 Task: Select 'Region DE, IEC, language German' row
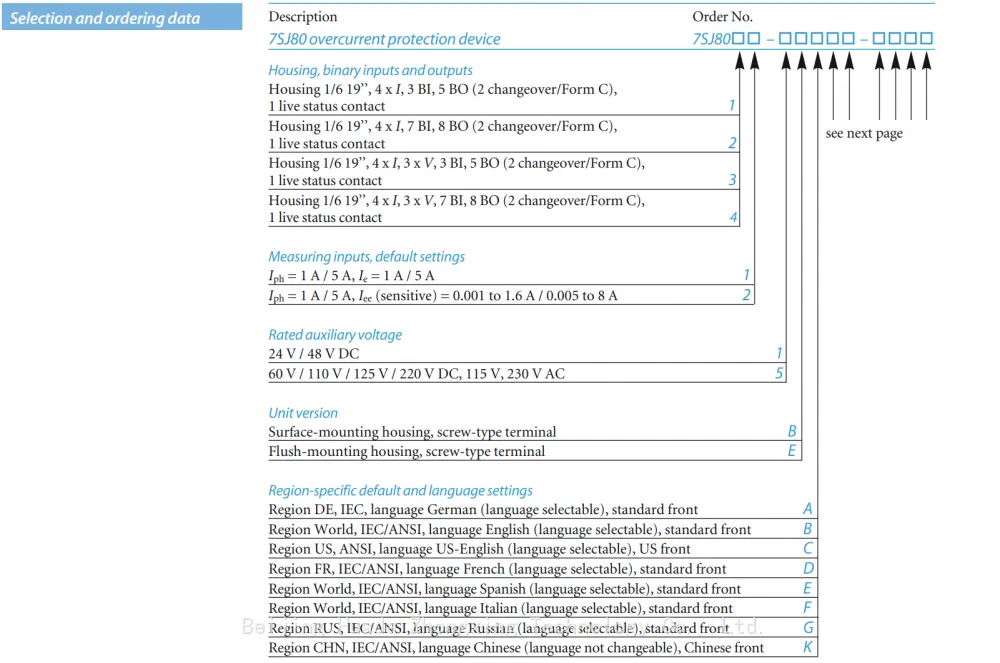point(543,509)
